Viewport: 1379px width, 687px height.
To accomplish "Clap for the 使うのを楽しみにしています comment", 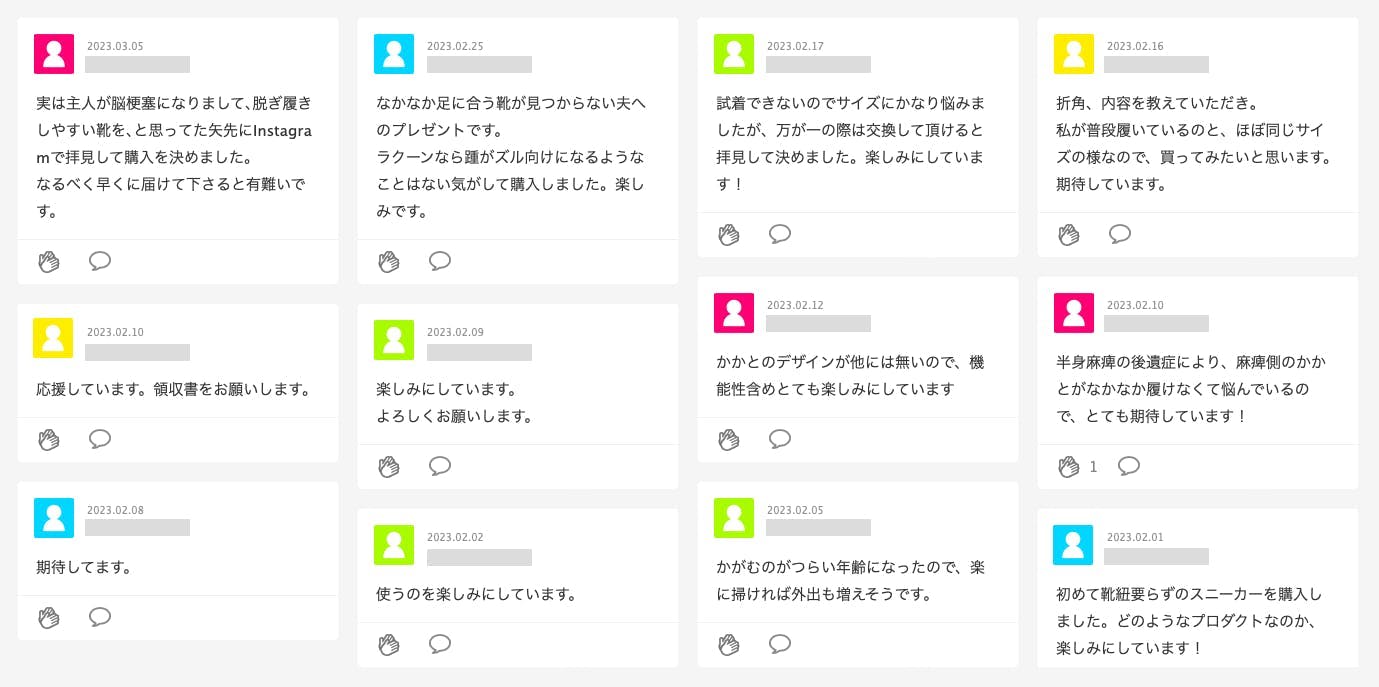I will pos(389,644).
